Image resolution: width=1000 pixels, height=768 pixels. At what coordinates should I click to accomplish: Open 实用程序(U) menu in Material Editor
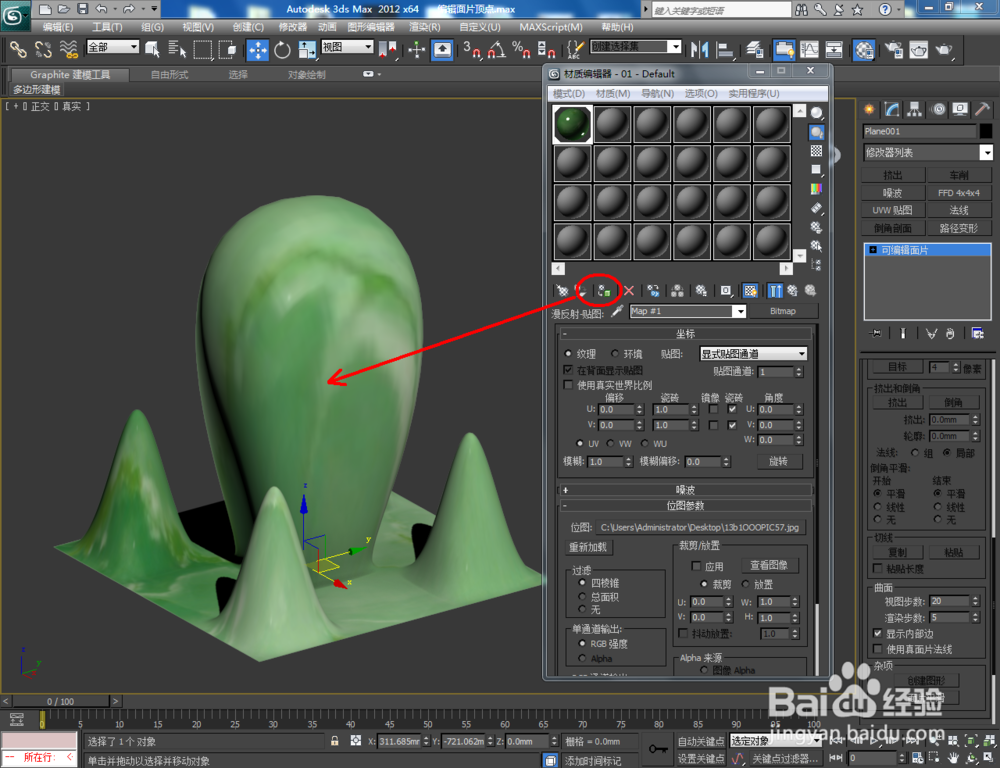[x=754, y=94]
